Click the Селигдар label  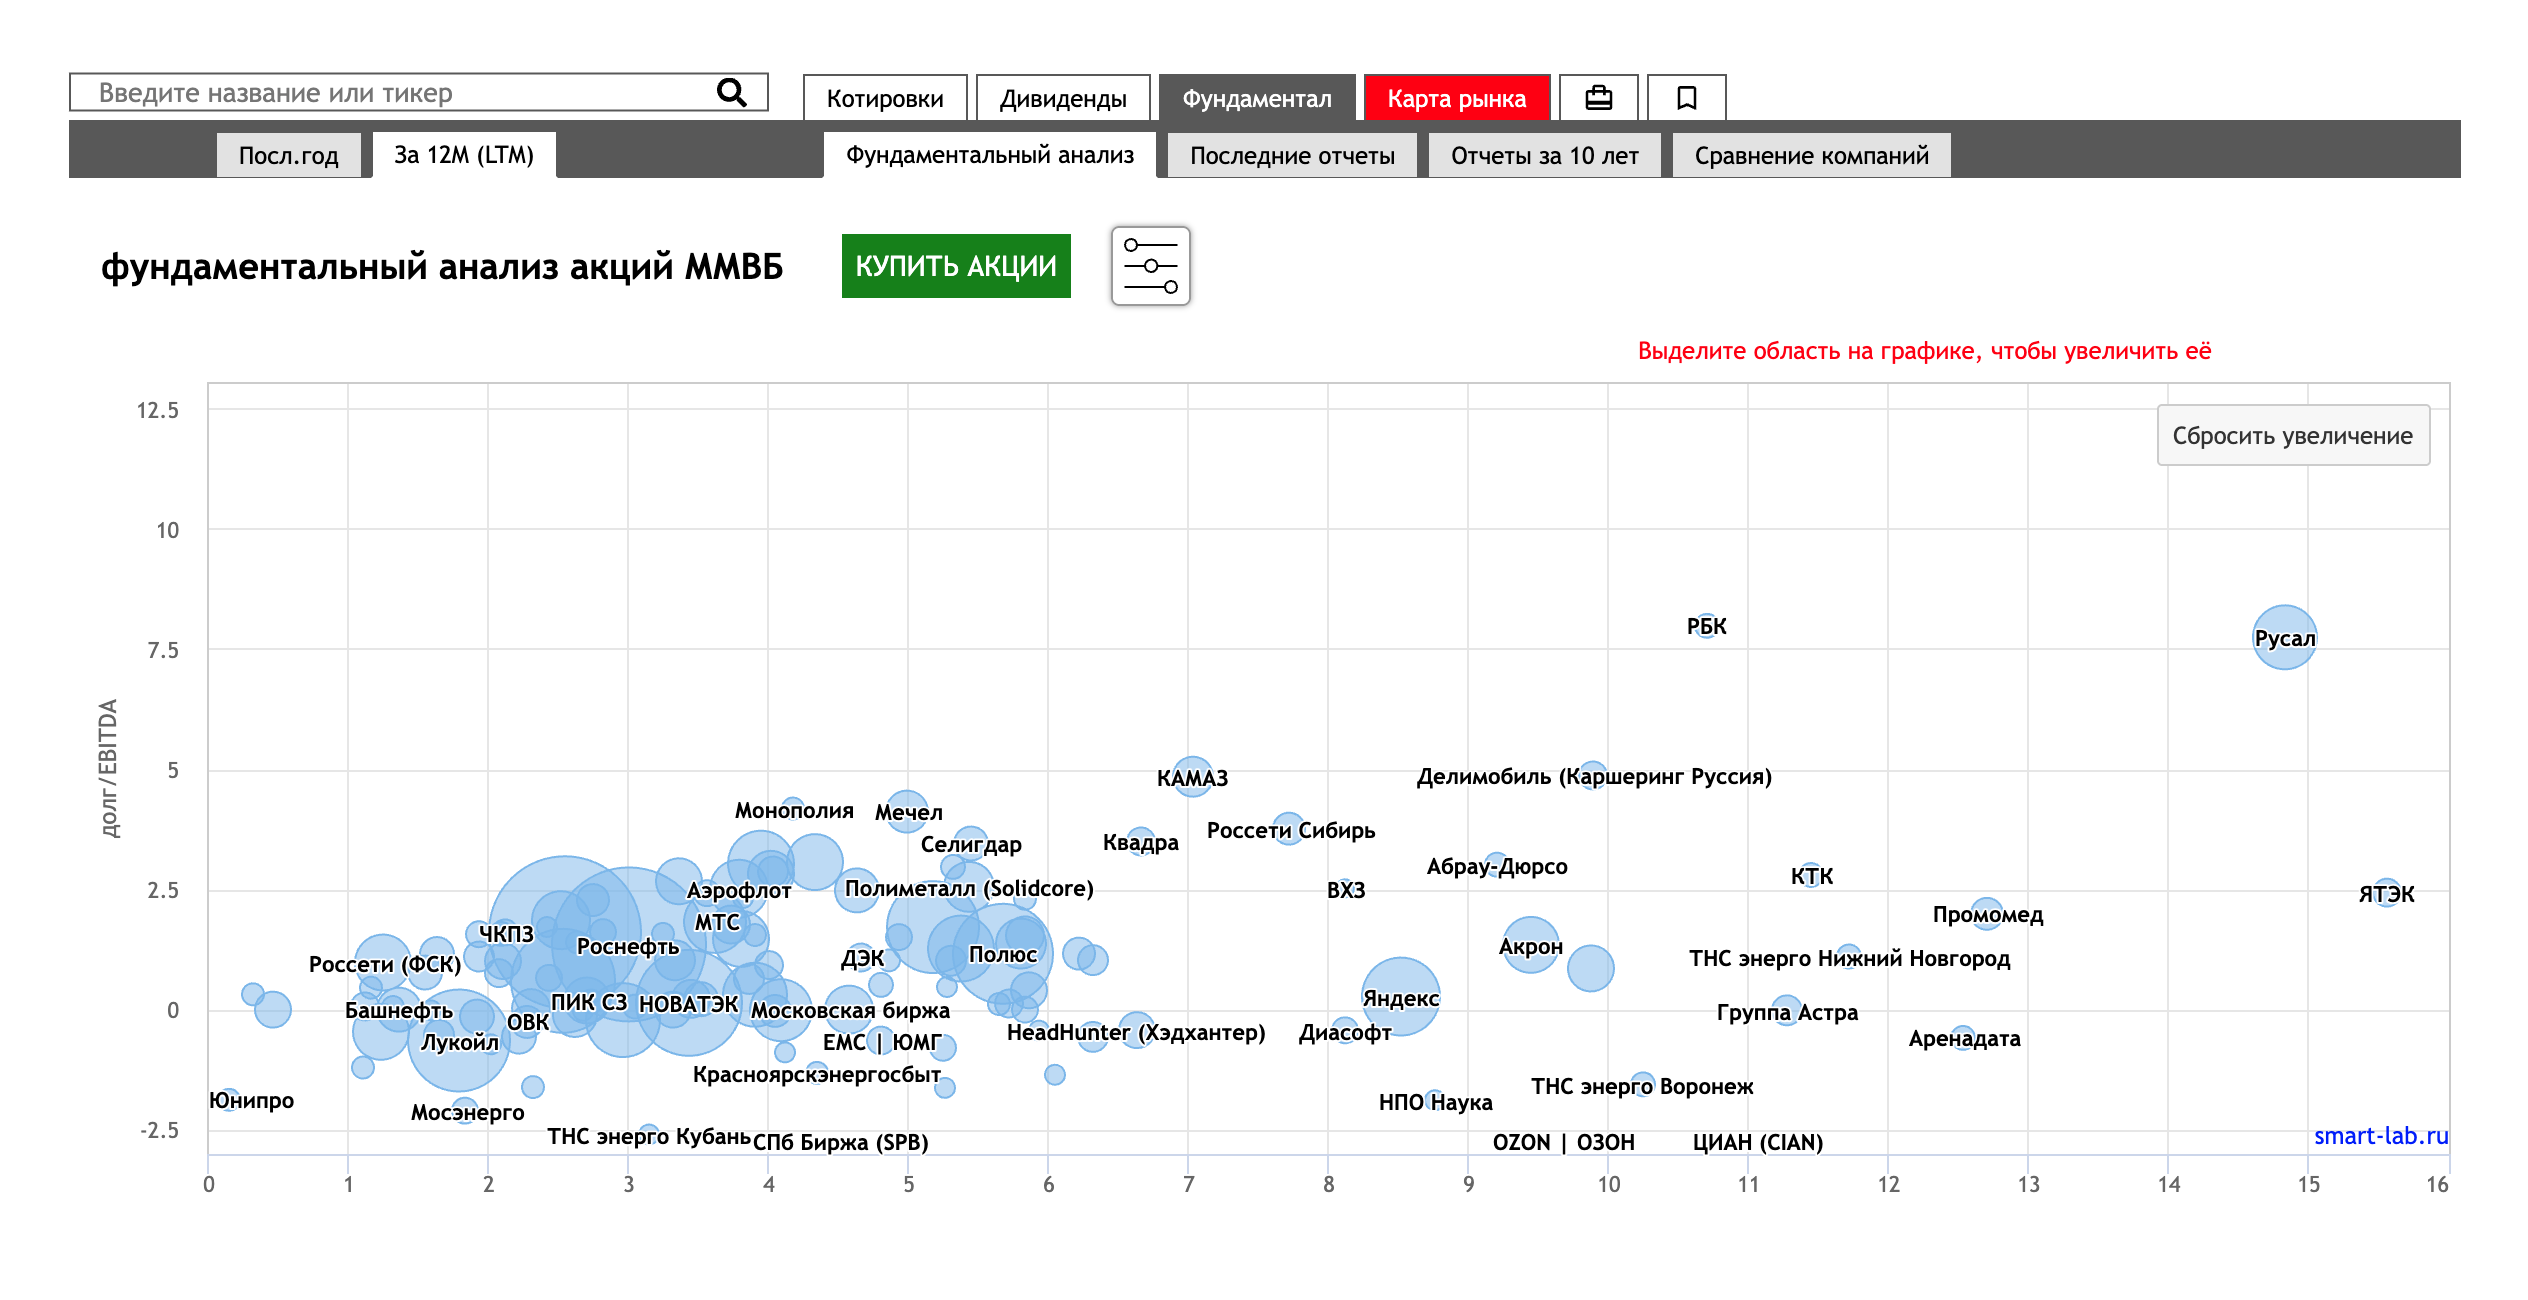click(971, 844)
